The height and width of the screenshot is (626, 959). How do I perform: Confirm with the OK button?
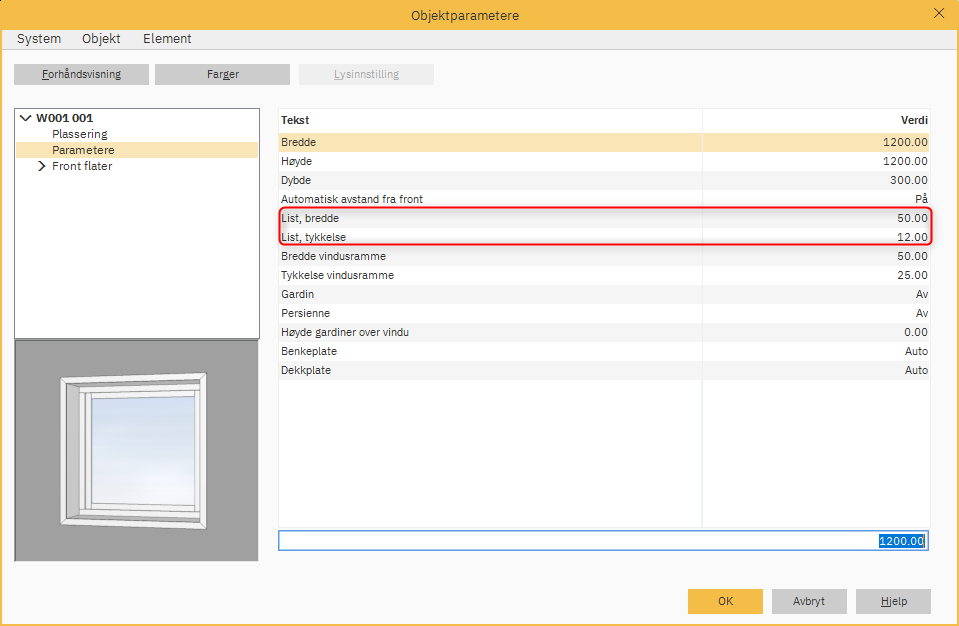tap(725, 601)
